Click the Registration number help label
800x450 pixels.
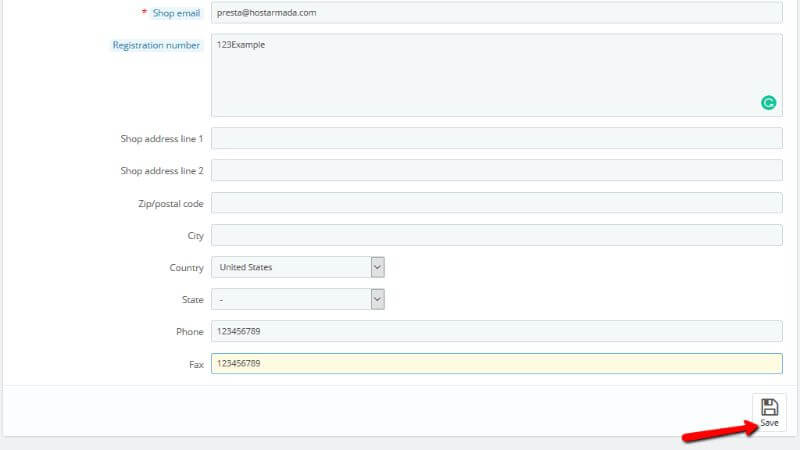pos(156,45)
